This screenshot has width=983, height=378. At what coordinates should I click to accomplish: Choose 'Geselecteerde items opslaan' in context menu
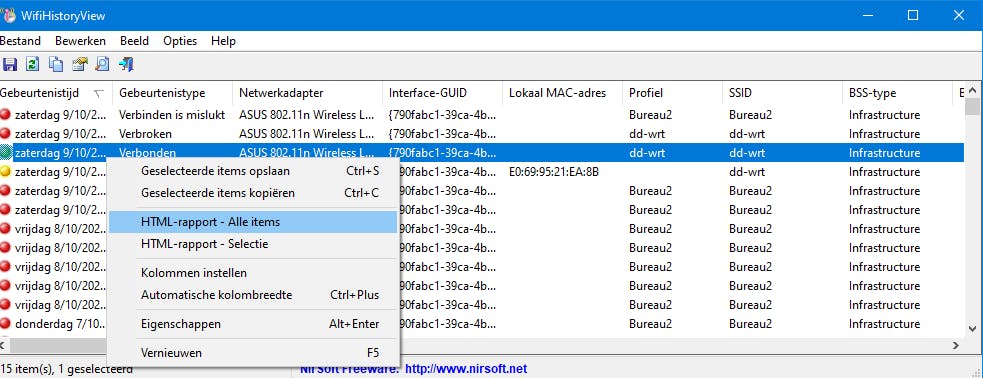tap(253, 171)
